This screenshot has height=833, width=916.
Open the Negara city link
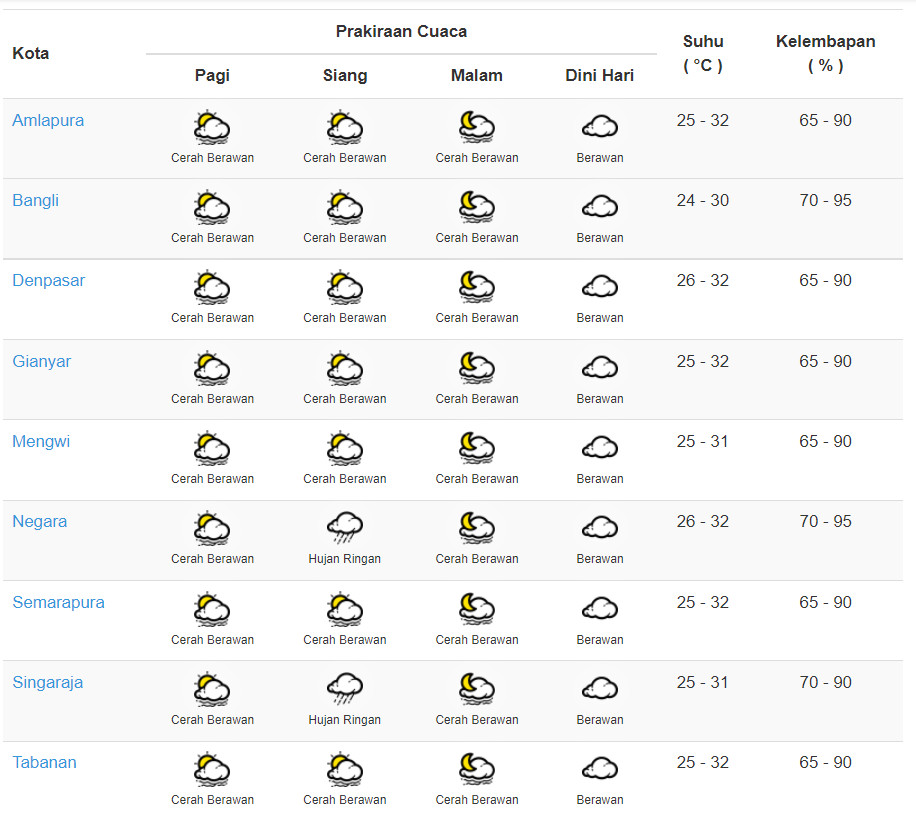coord(40,521)
